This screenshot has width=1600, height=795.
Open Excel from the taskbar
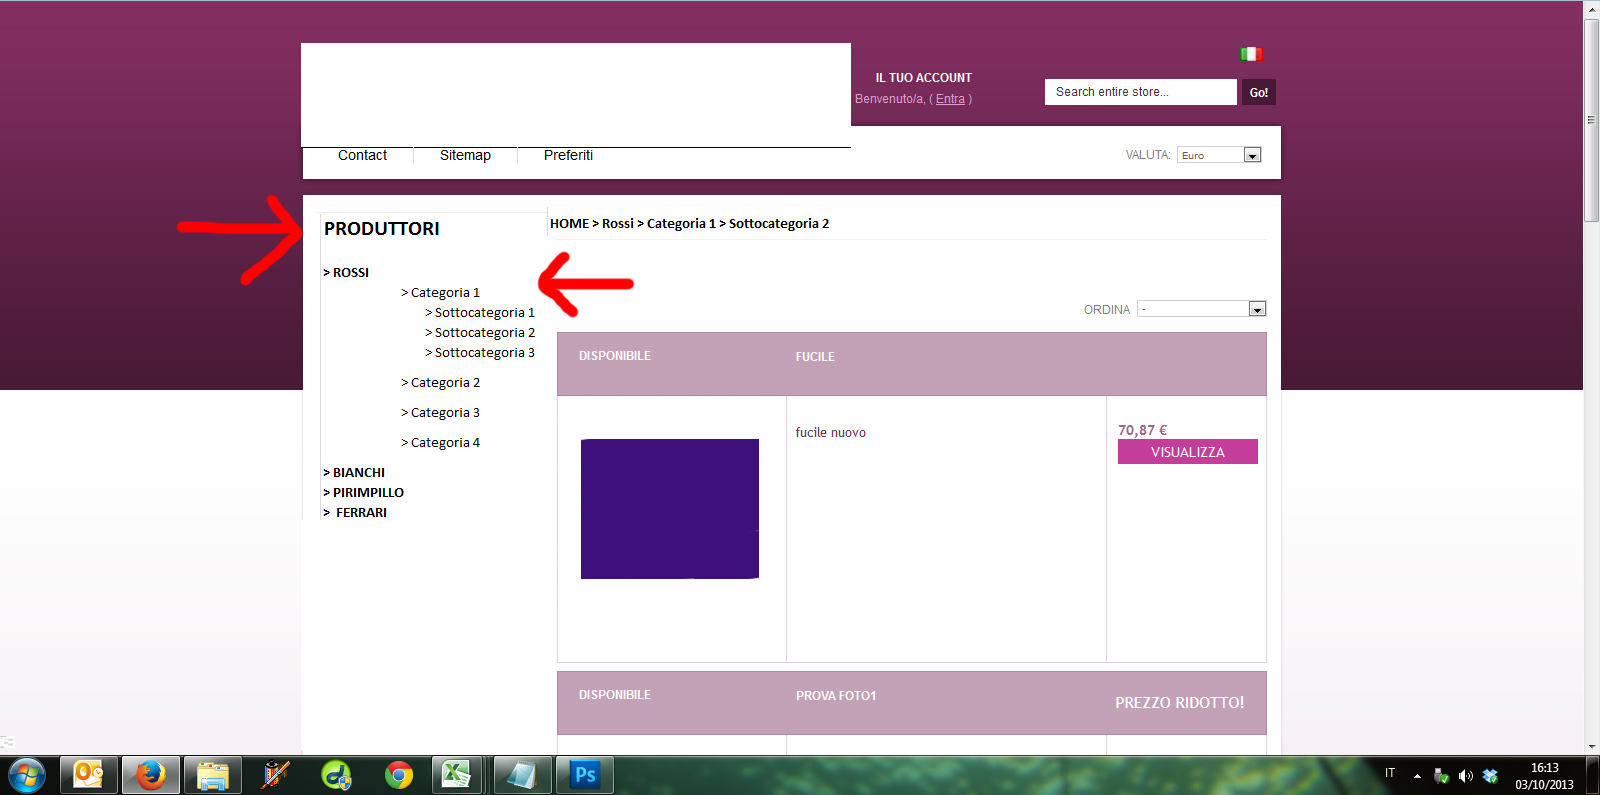[457, 775]
